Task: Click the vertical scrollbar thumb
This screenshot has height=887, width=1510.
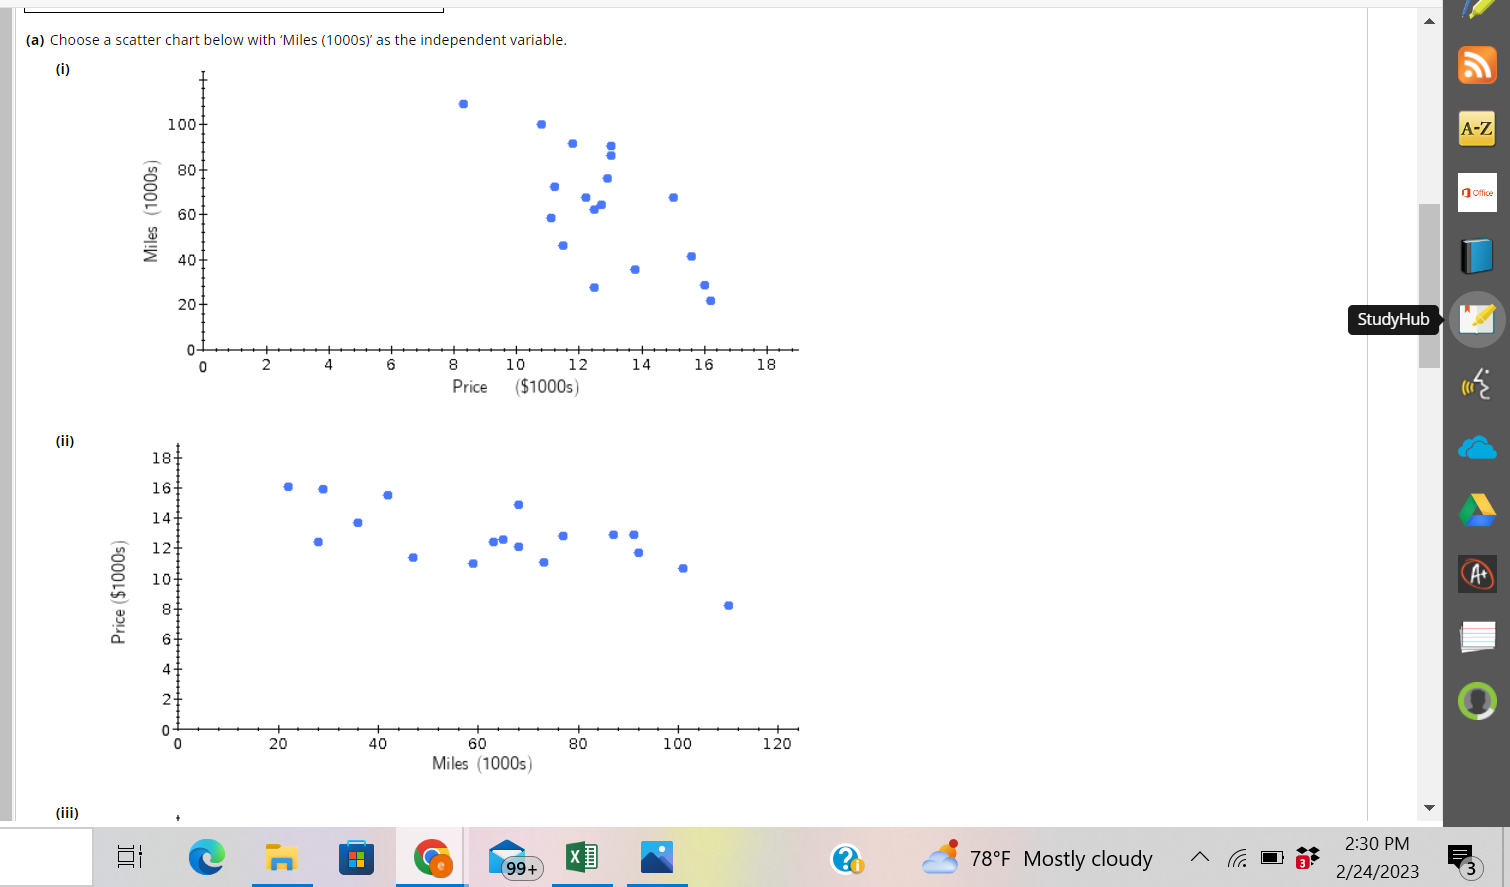Action: click(x=1429, y=286)
